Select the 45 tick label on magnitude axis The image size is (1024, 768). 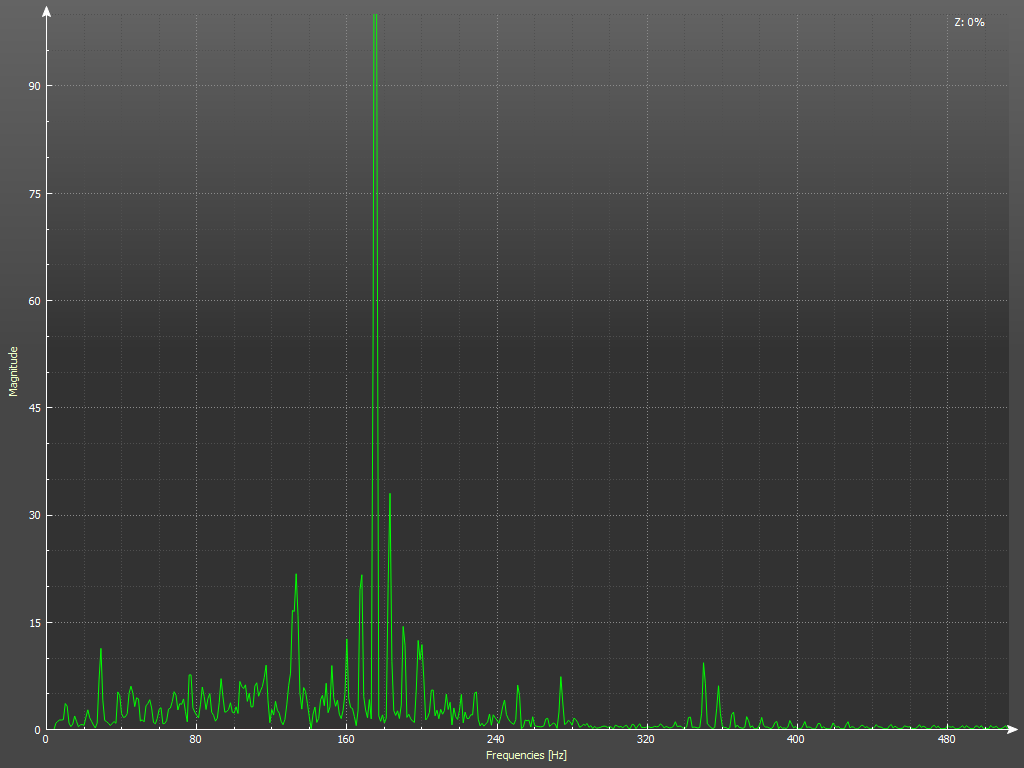pyautogui.click(x=34, y=408)
